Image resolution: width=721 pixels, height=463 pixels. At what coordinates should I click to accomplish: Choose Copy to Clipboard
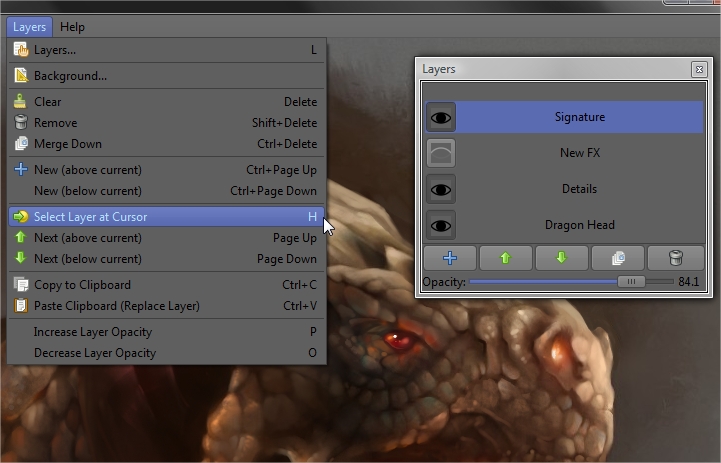pyautogui.click(x=82, y=285)
